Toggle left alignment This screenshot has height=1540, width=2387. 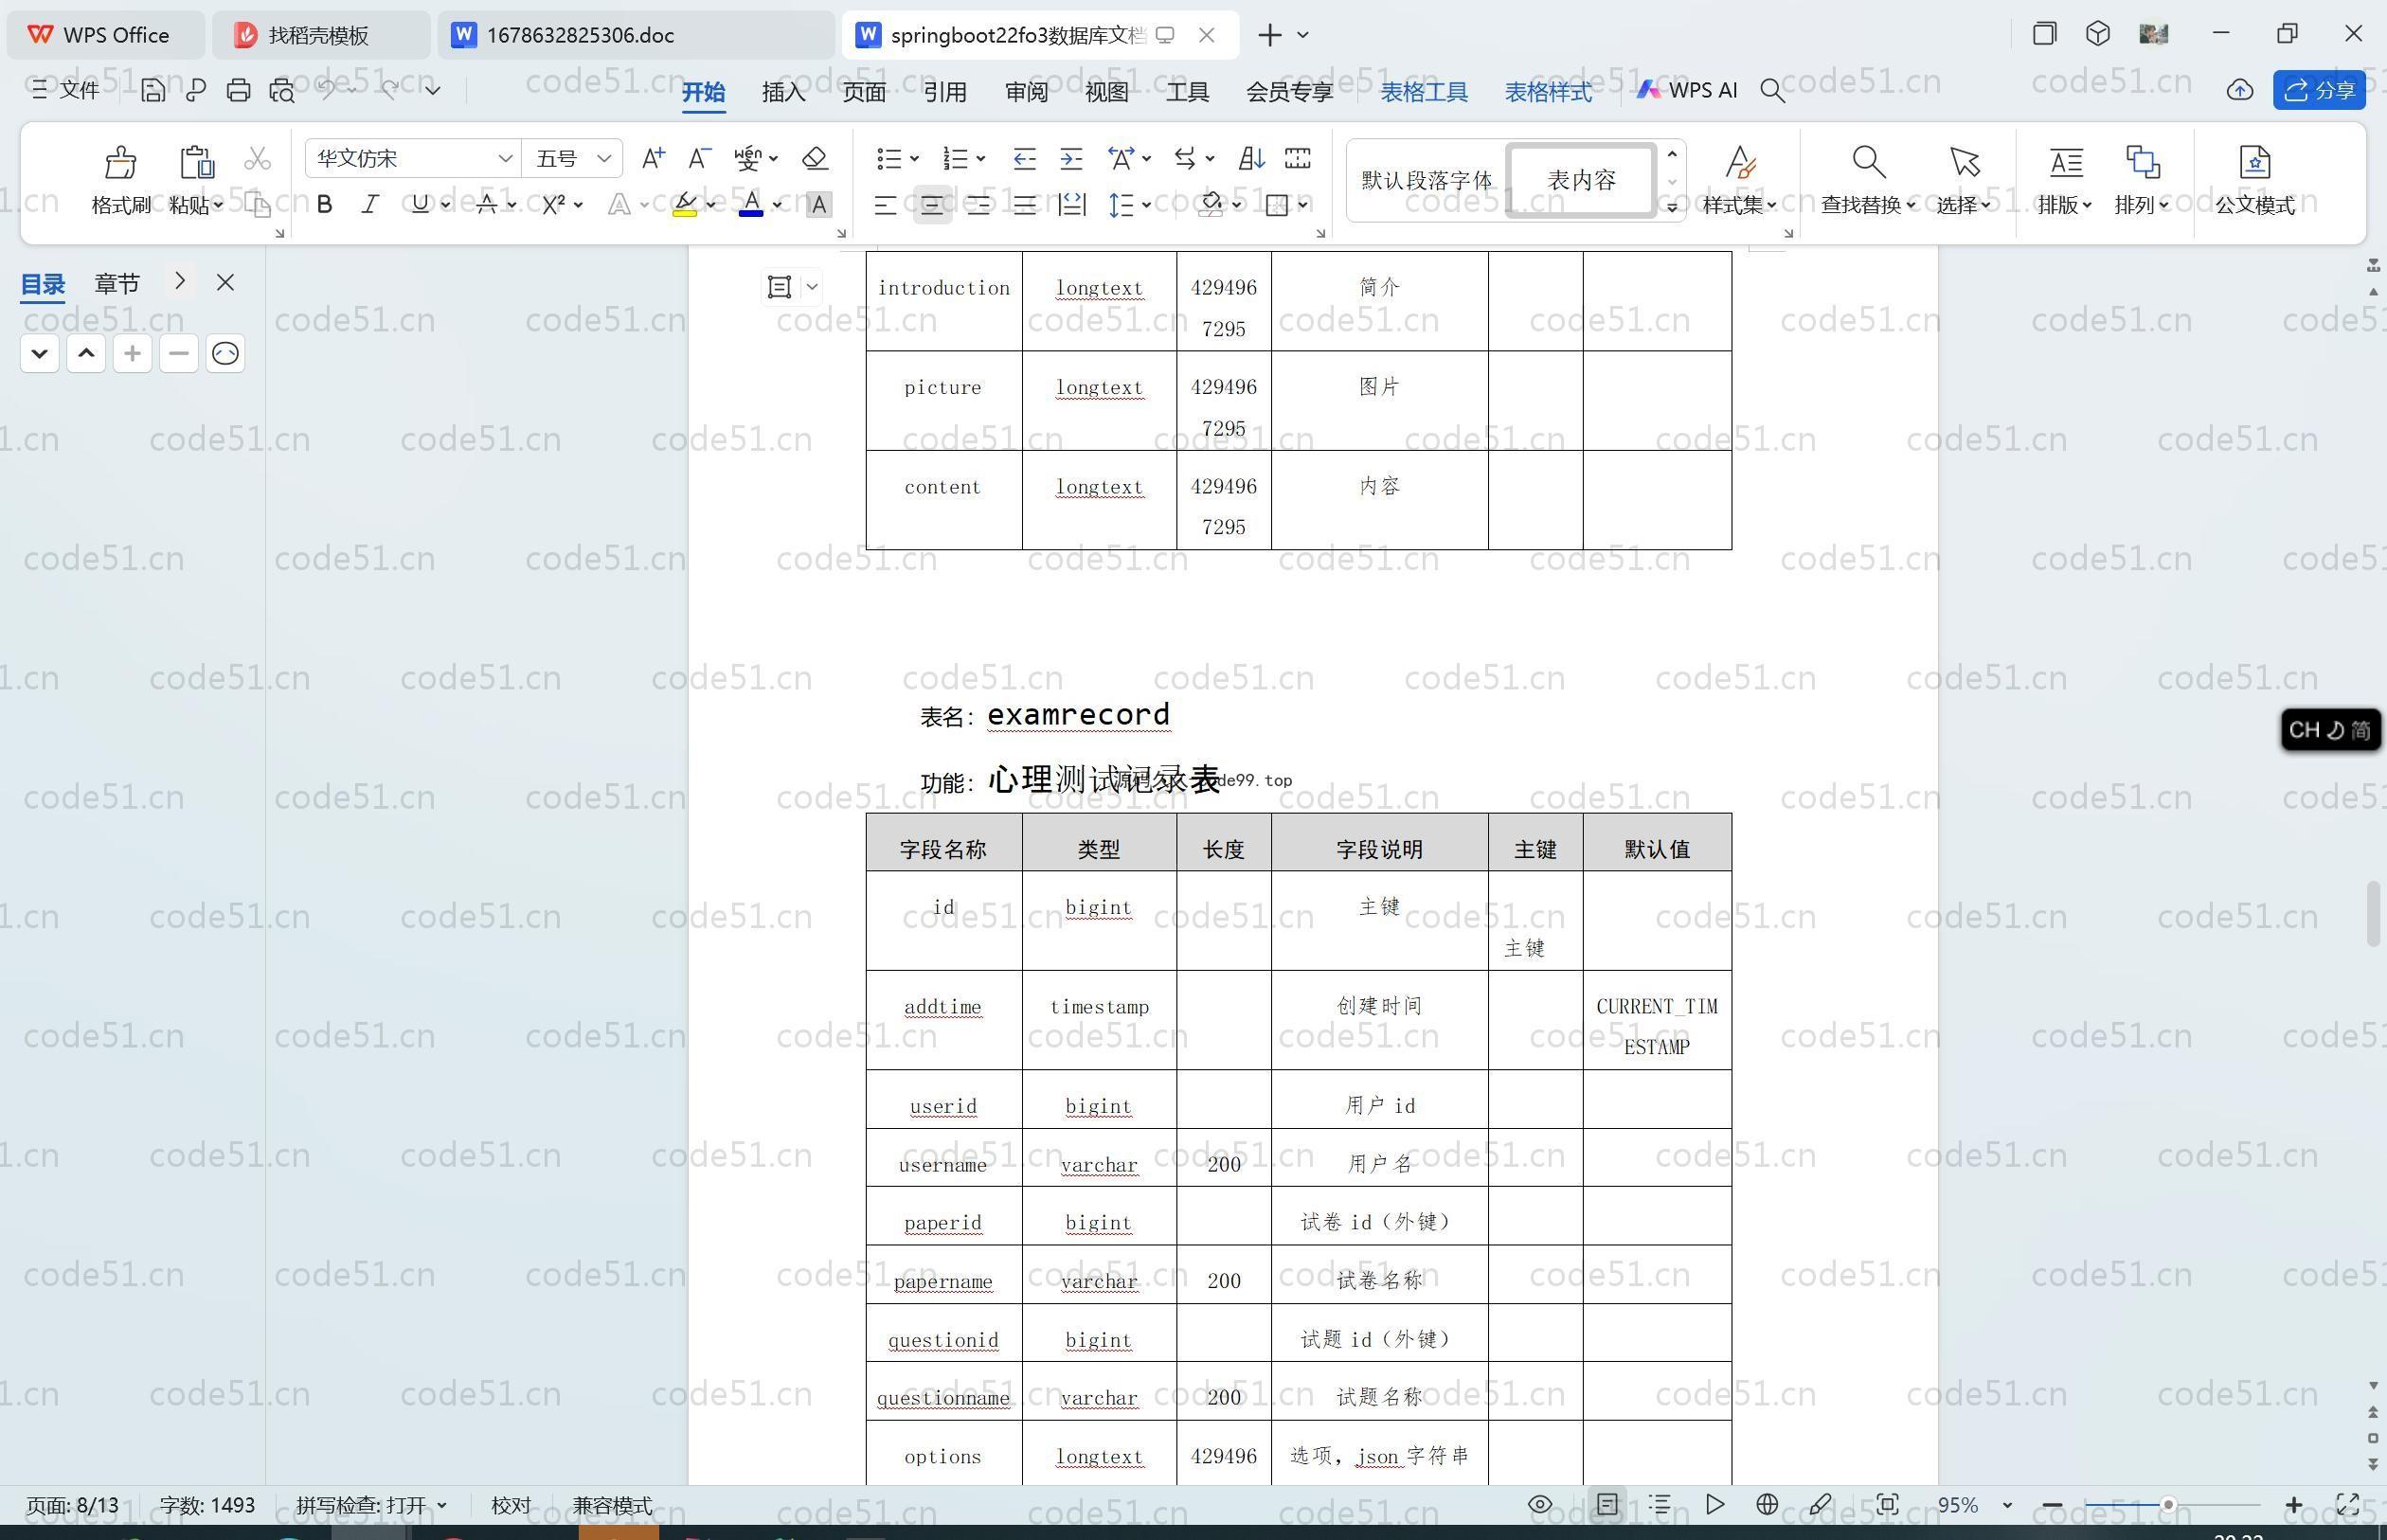coord(885,205)
